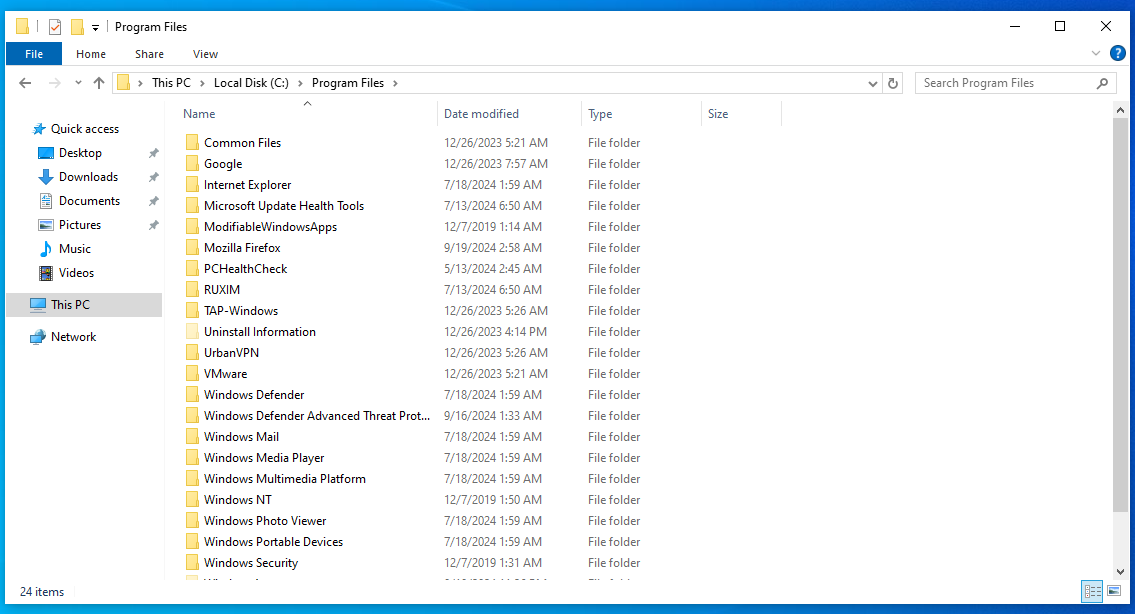This screenshot has width=1135, height=614.
Task: Select Videos in the navigation pane
Action: [x=76, y=273]
